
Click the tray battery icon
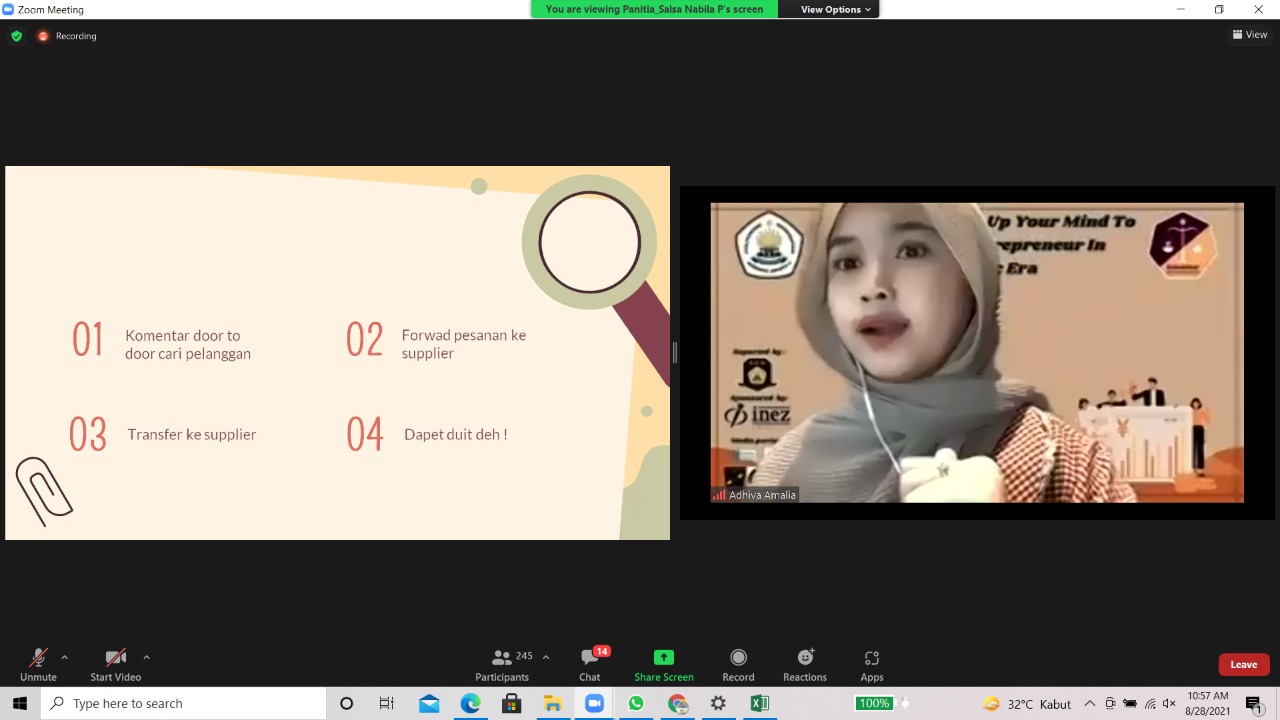tap(1130, 703)
